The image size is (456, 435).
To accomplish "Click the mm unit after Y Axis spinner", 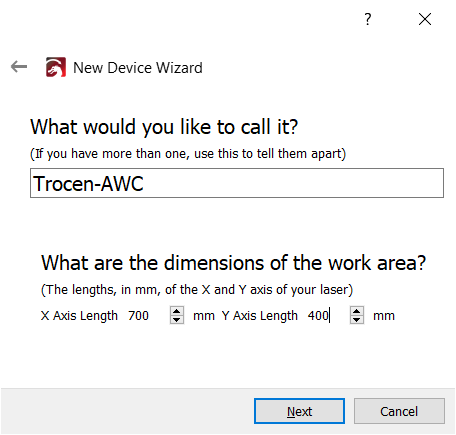I will (384, 316).
